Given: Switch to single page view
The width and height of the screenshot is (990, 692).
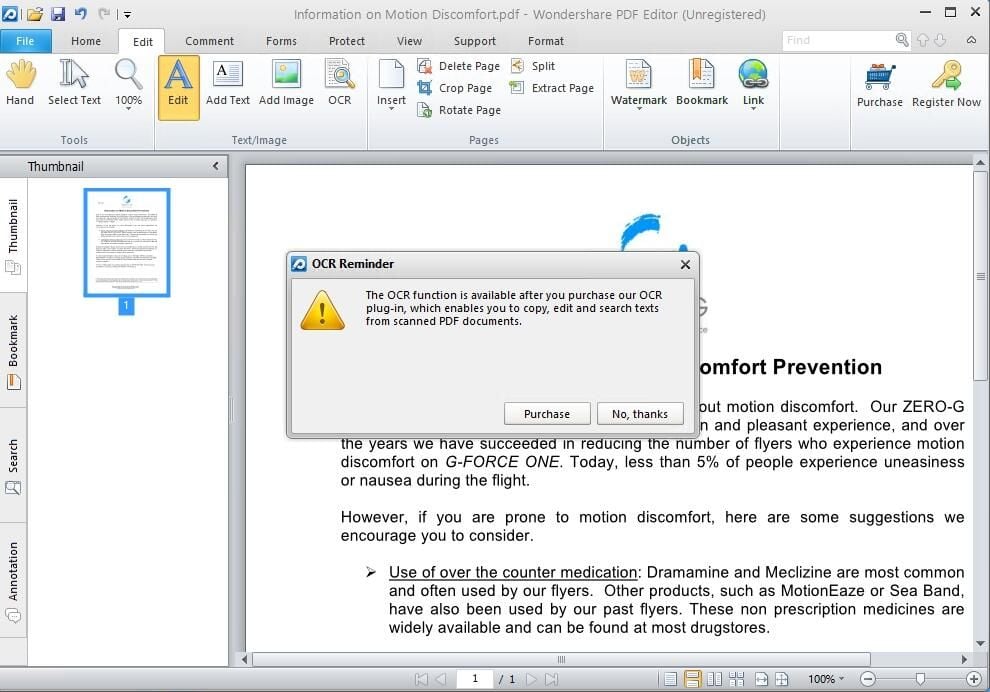Looking at the screenshot, I should [x=671, y=679].
